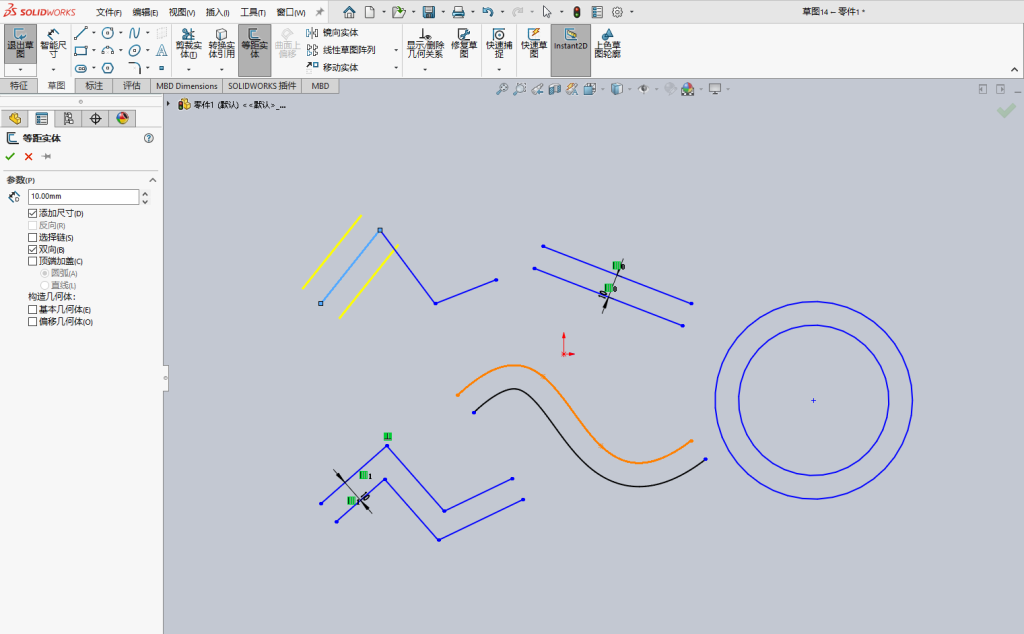Viewport: 1024px width, 634px height.
Task: Click the 镜向实体 mirror tool
Action: click(332, 33)
